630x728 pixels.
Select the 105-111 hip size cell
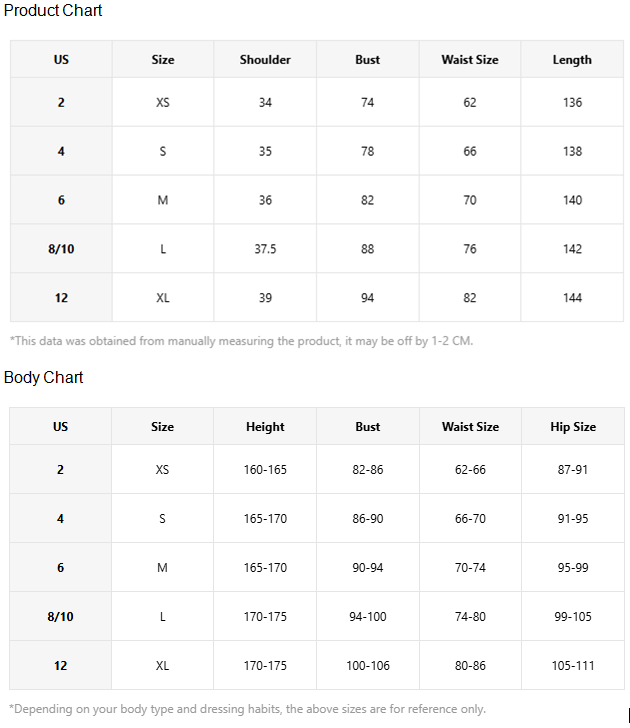[573, 665]
